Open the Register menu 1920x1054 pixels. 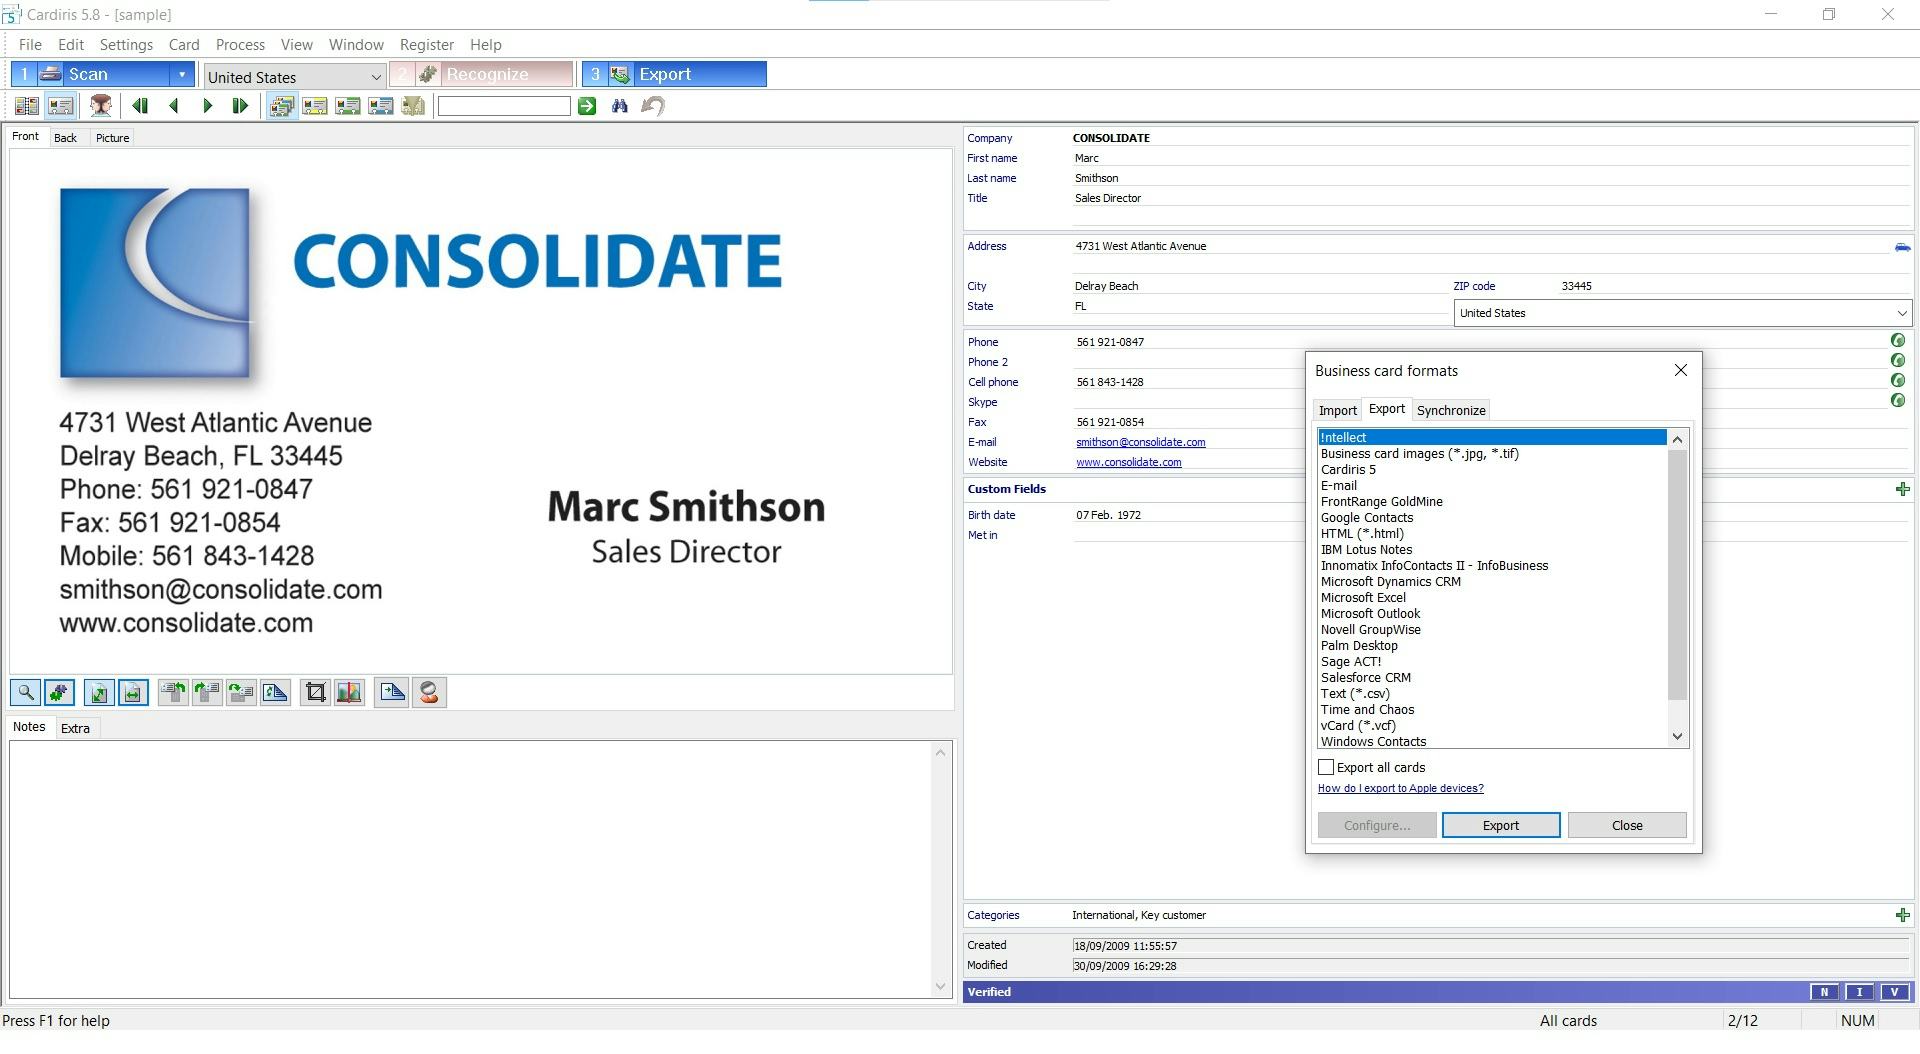tap(427, 45)
